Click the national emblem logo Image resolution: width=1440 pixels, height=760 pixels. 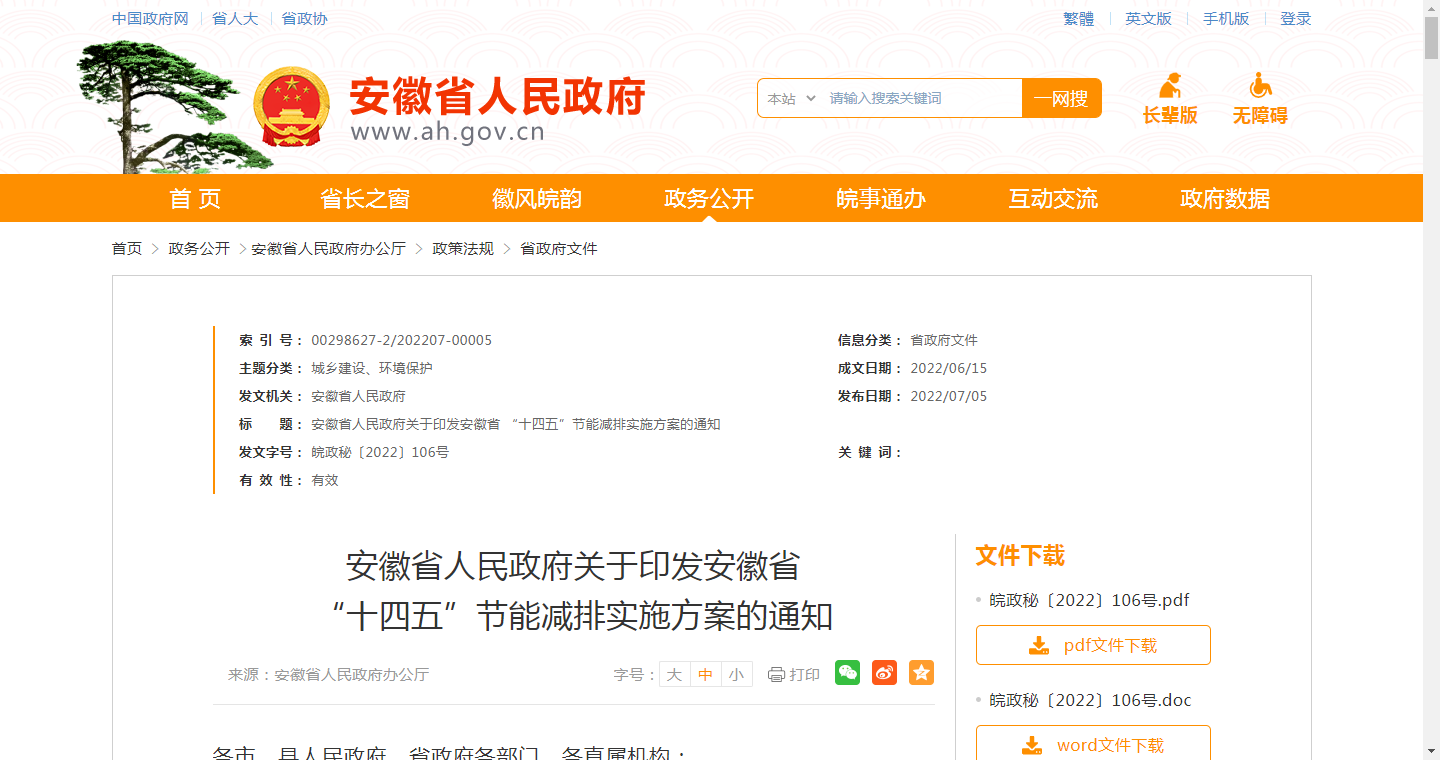(x=291, y=107)
